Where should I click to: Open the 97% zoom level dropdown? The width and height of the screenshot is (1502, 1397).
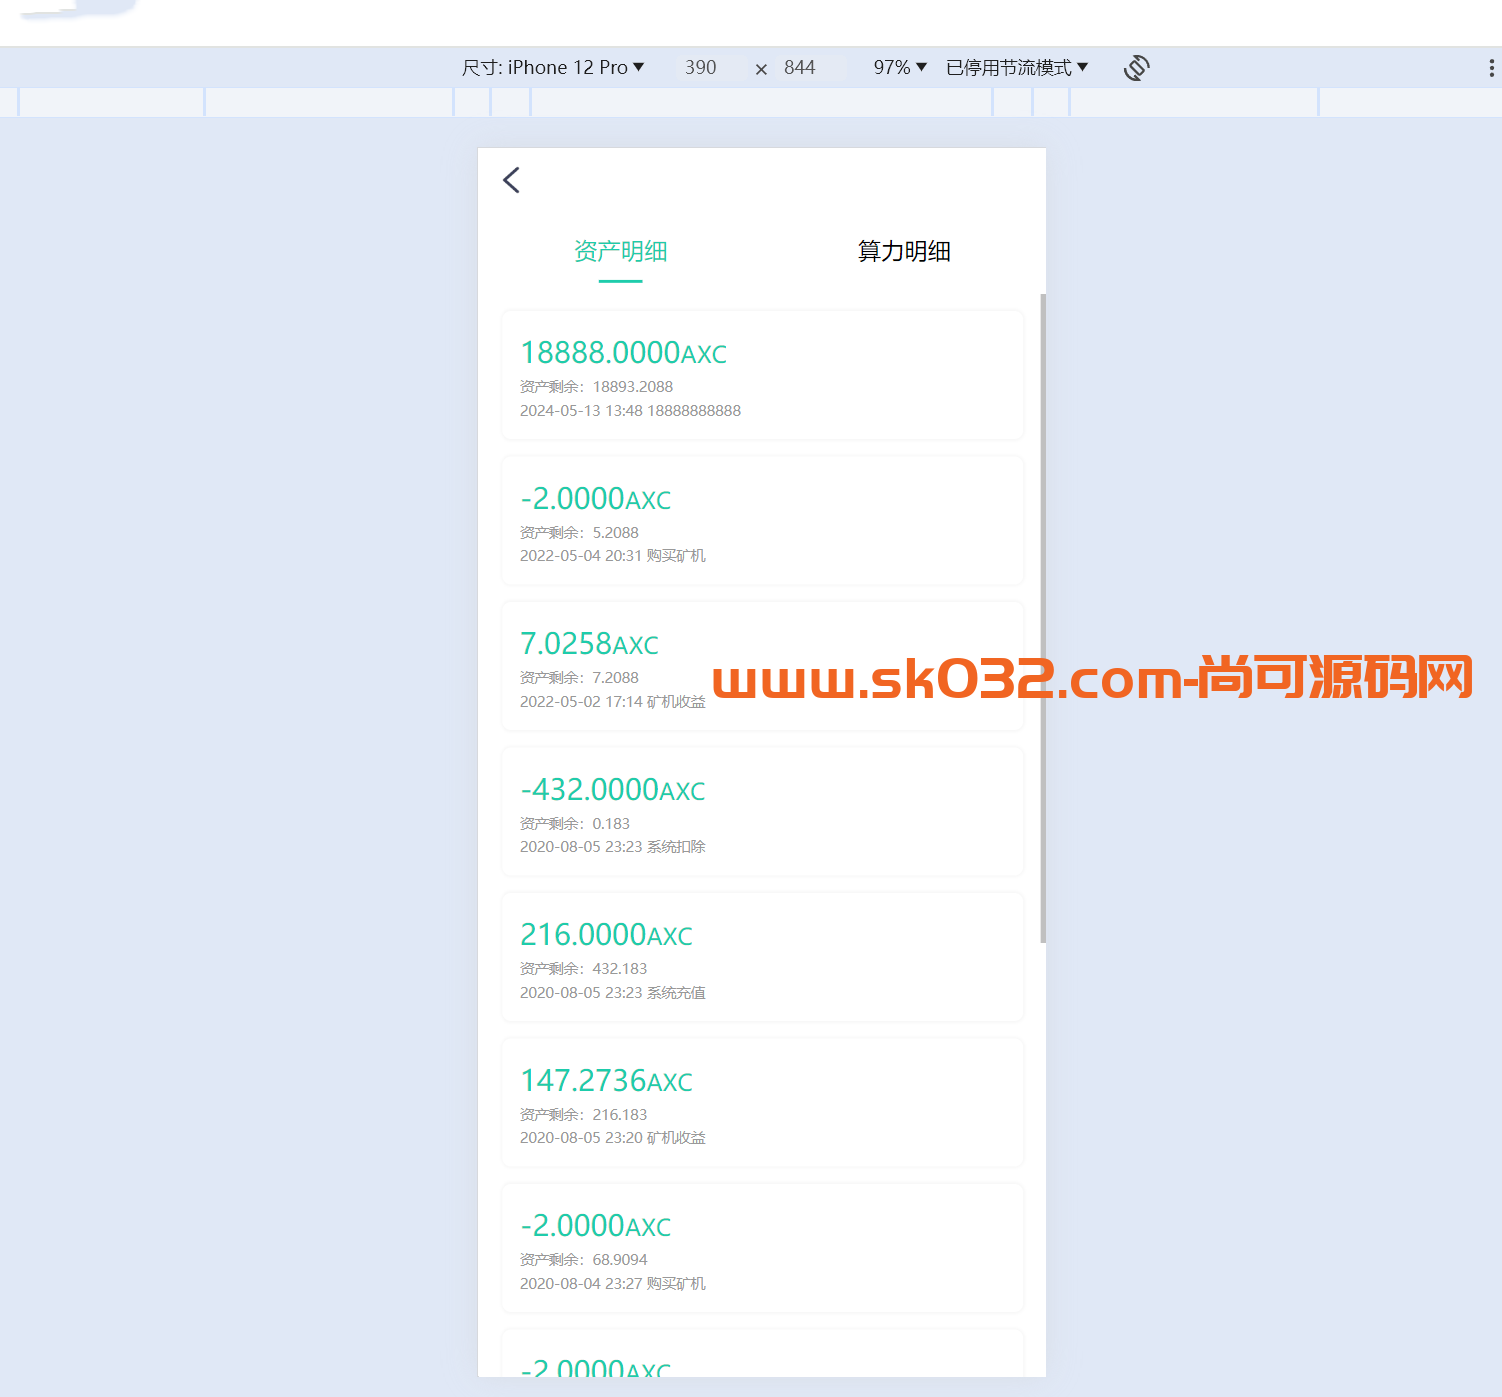[900, 67]
